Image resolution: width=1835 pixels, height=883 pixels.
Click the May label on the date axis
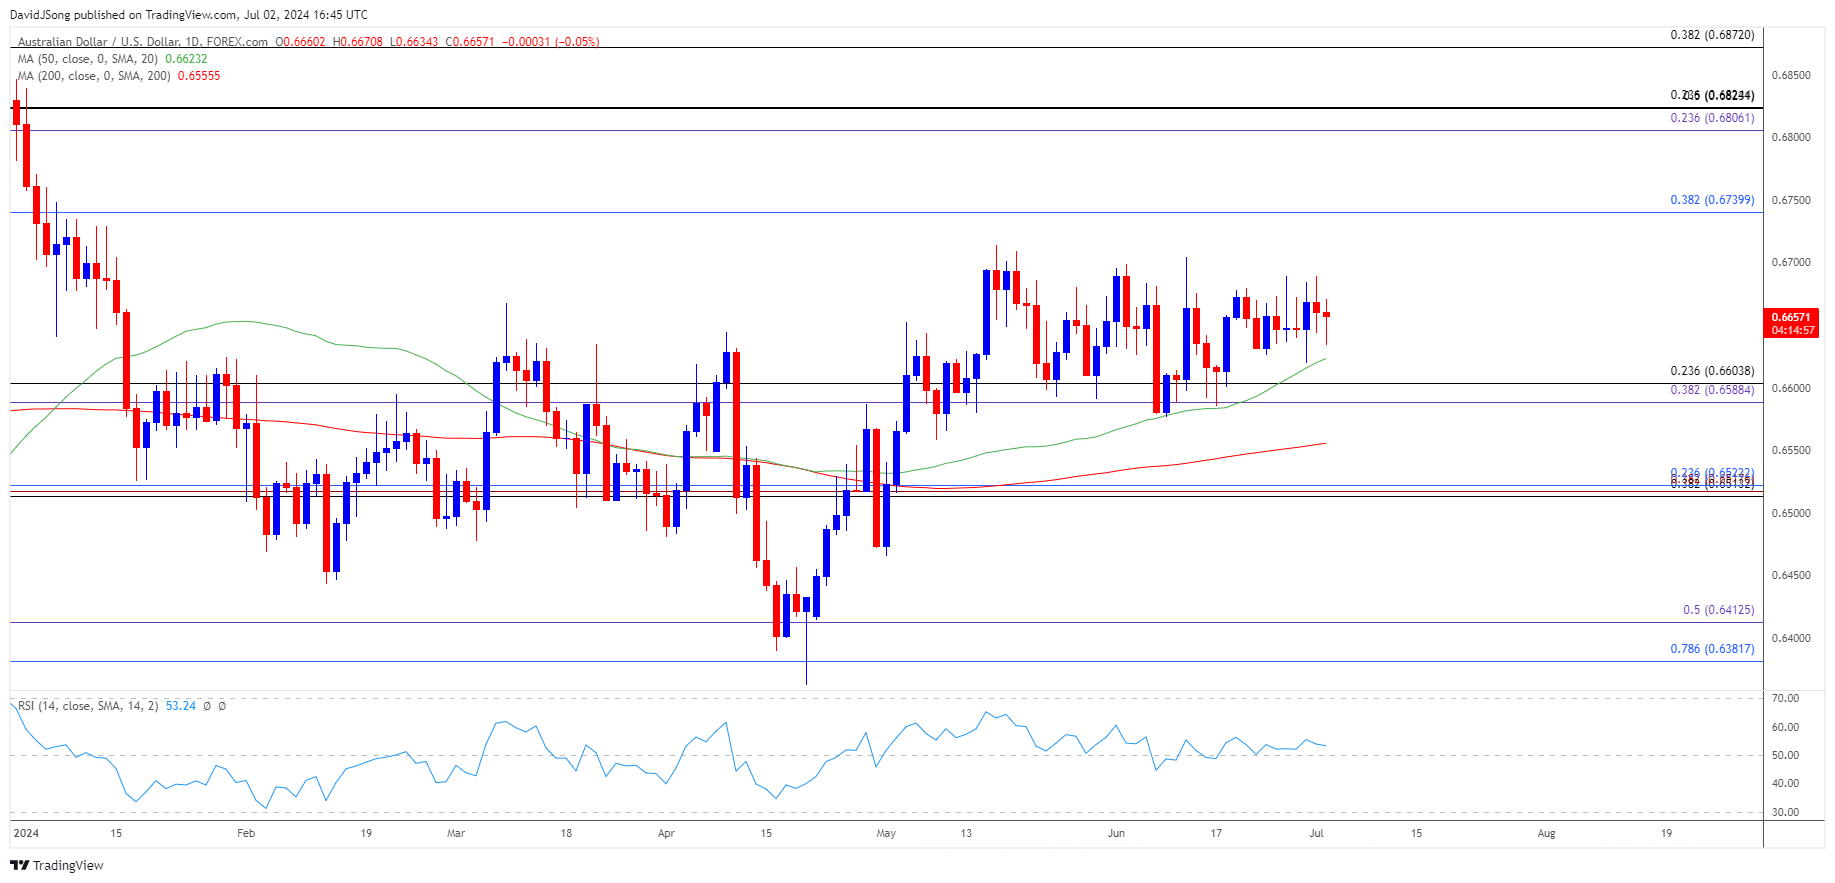886,833
